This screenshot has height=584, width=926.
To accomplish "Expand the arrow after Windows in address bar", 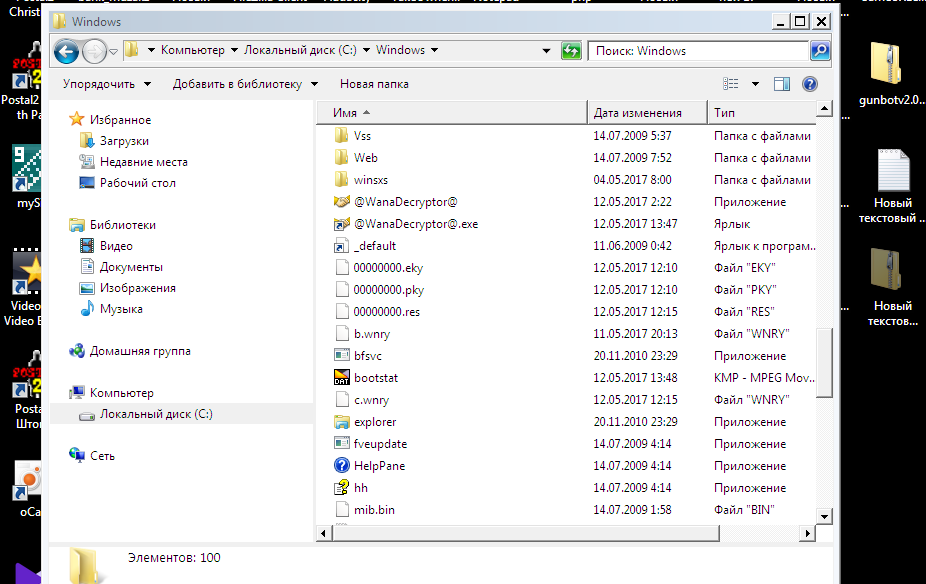I will click(x=435, y=50).
